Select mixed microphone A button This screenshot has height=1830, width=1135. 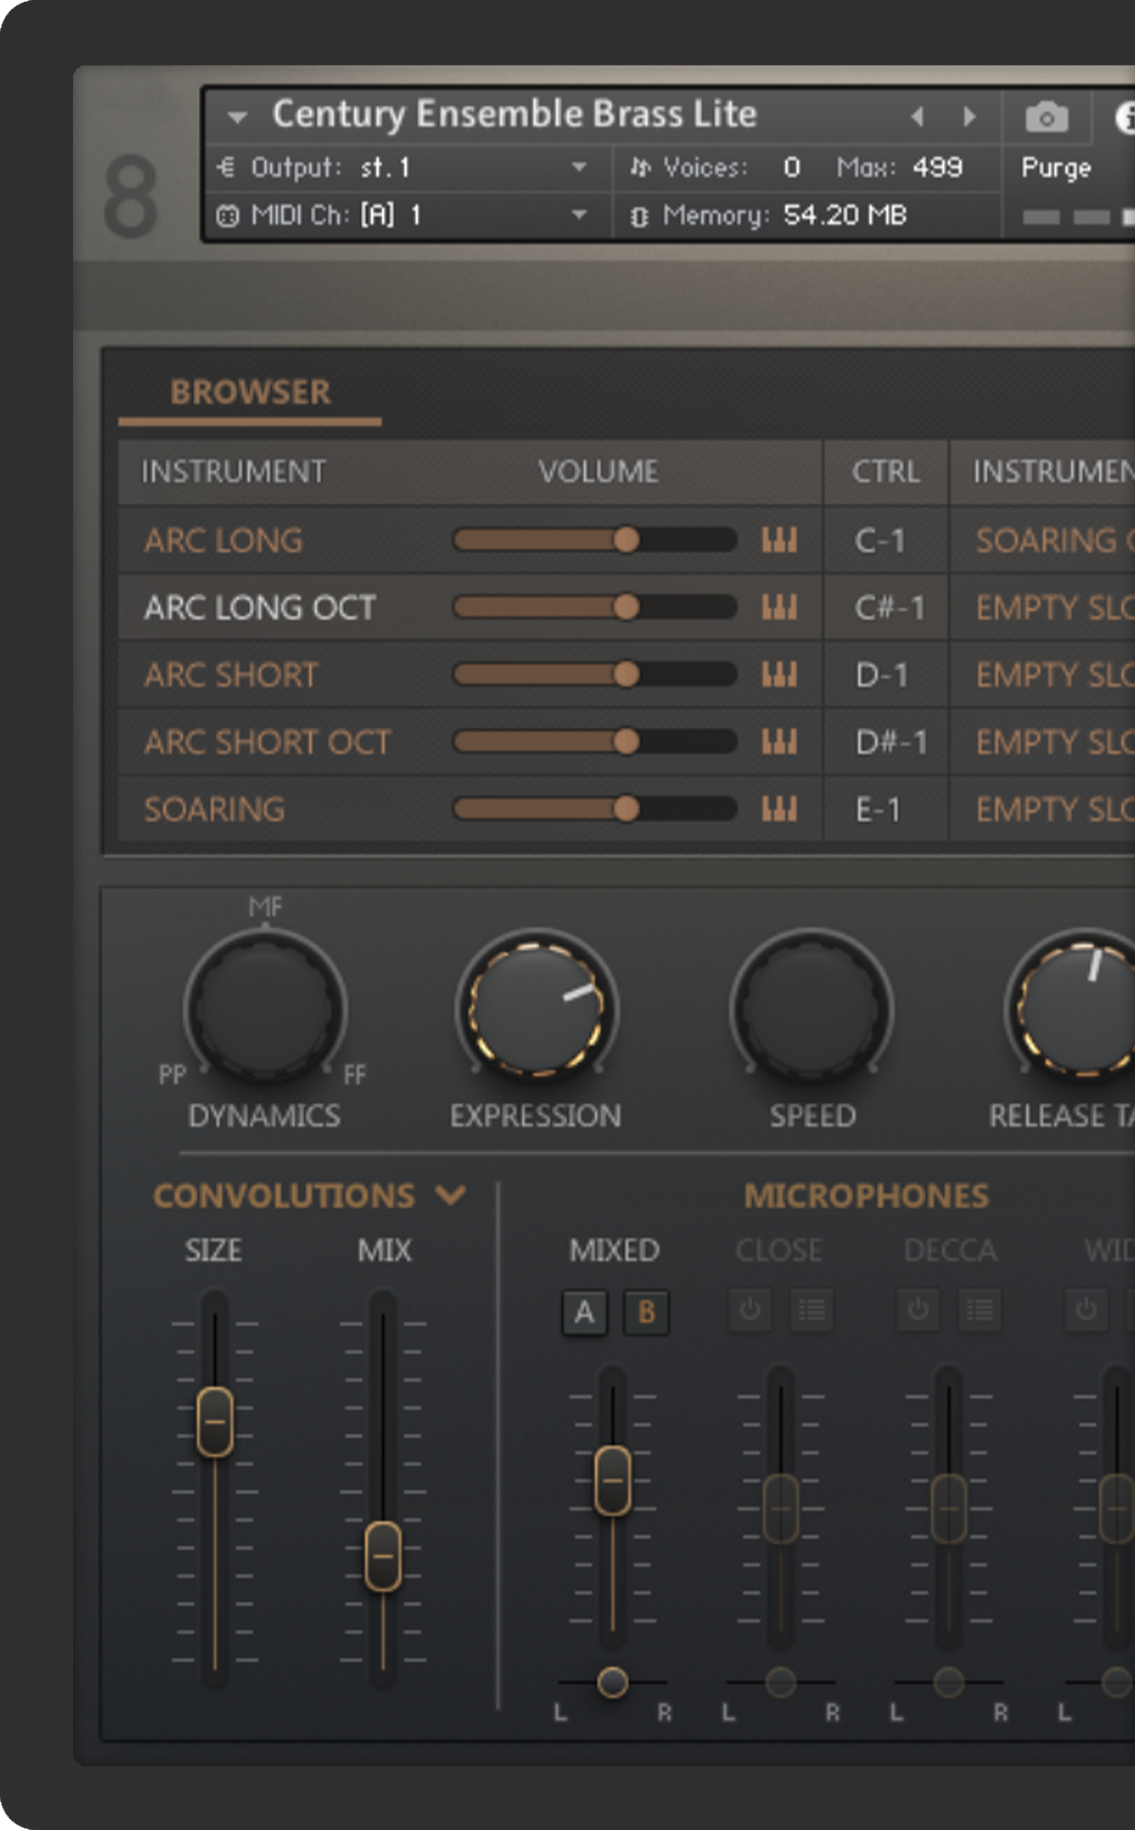coord(585,1312)
